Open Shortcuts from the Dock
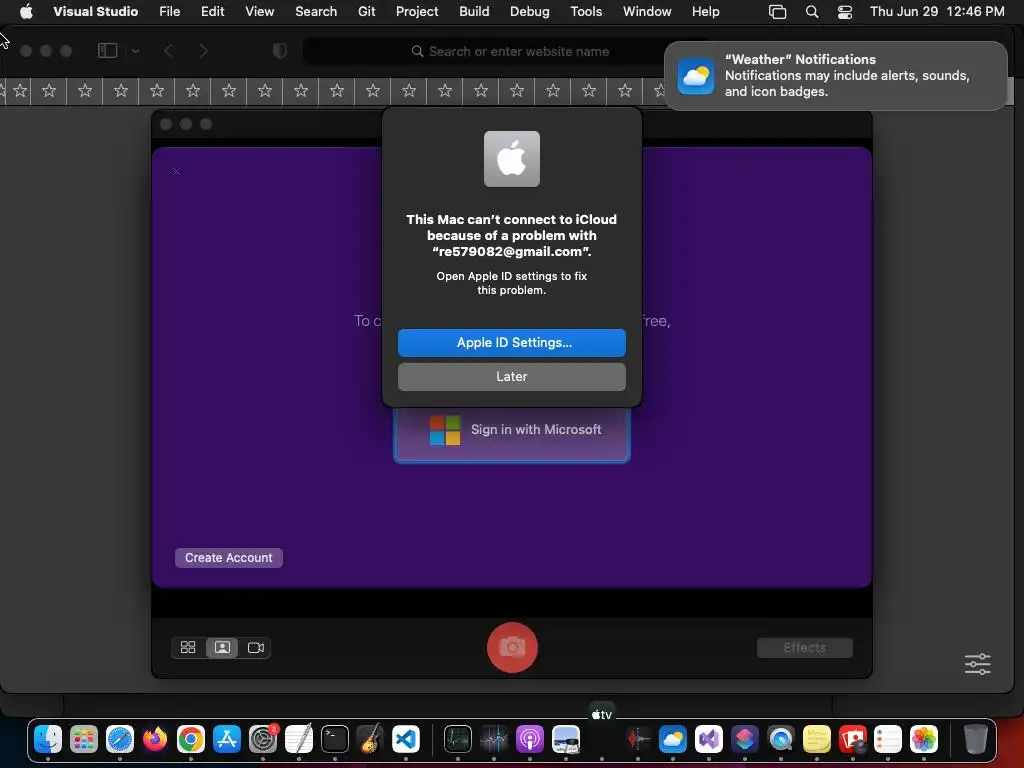 point(744,739)
